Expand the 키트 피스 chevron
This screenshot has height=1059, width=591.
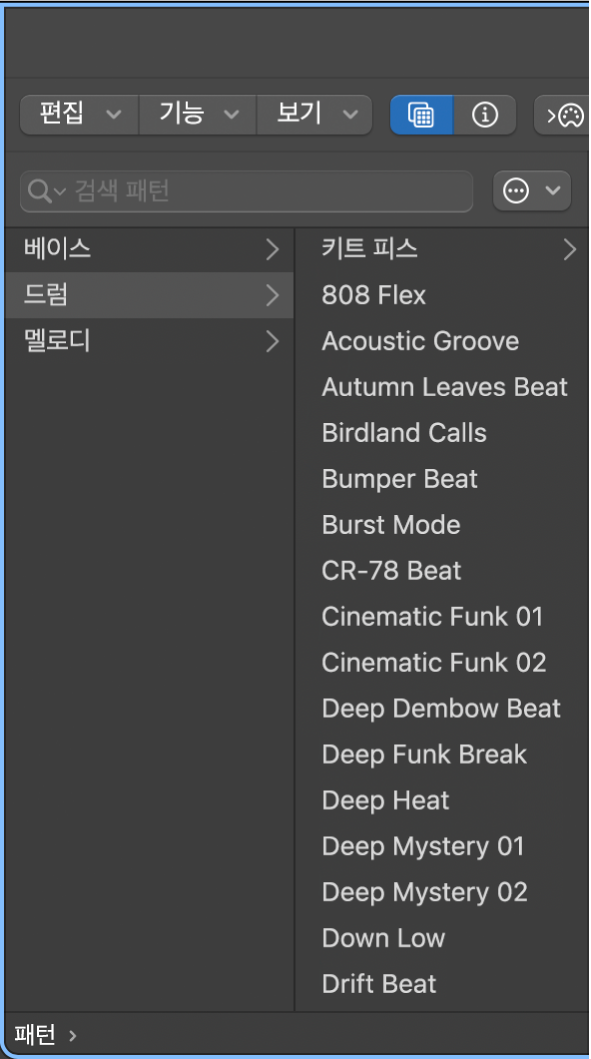coord(570,250)
